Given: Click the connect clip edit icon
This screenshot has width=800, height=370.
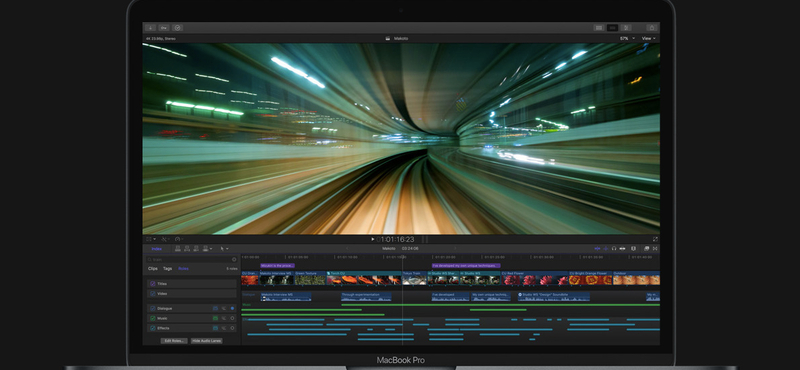Looking at the screenshot, I should (x=178, y=249).
